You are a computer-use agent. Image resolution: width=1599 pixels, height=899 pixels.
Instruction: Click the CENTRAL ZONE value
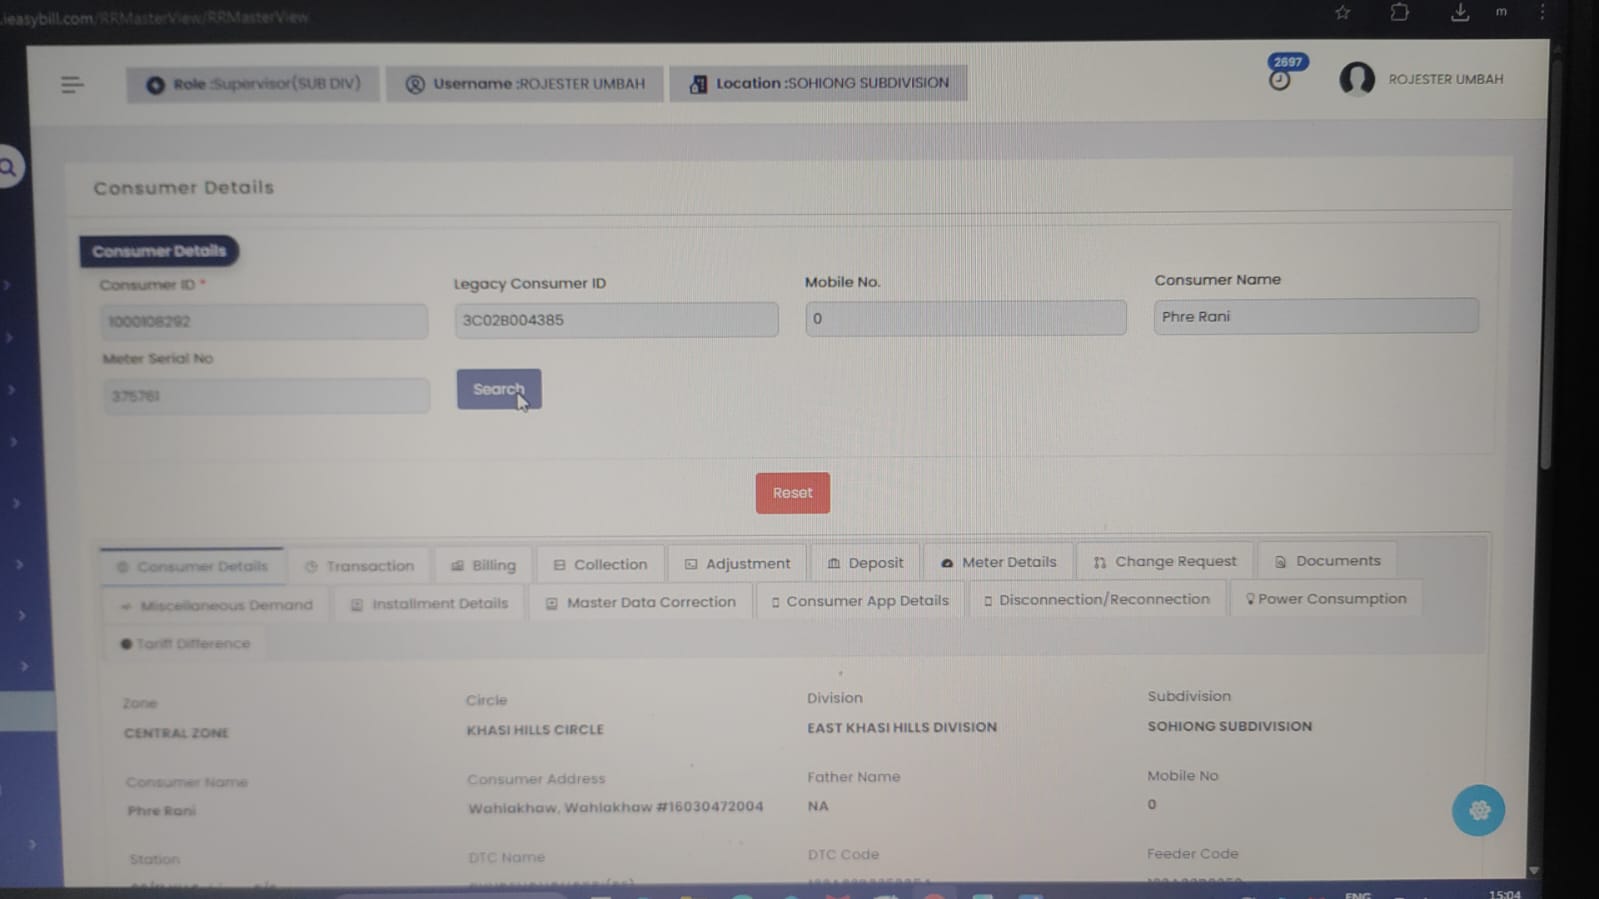coord(176,733)
